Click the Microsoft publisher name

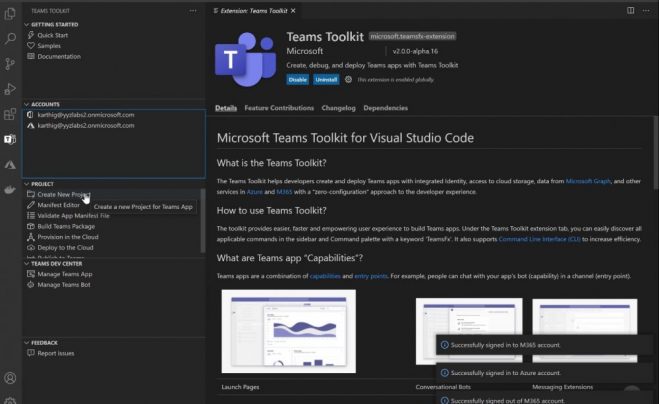tap(305, 51)
